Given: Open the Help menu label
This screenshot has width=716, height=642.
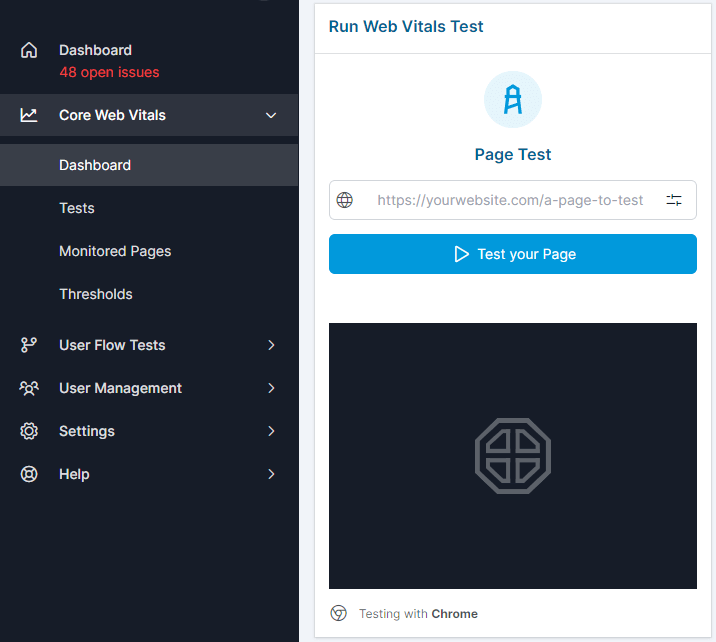Looking at the screenshot, I should [74, 474].
